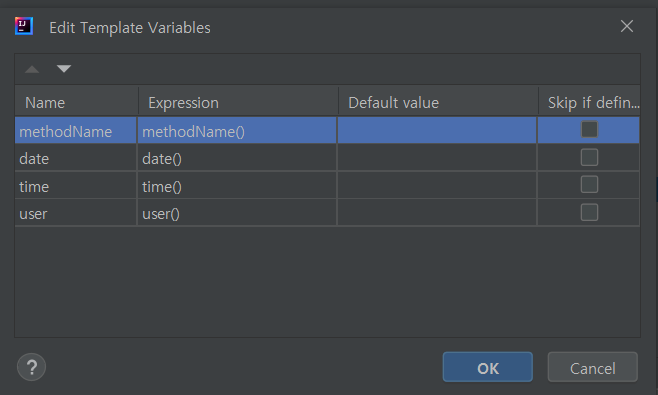Click the Expression column header
Viewport: 658px width, 395px height.
point(238,102)
